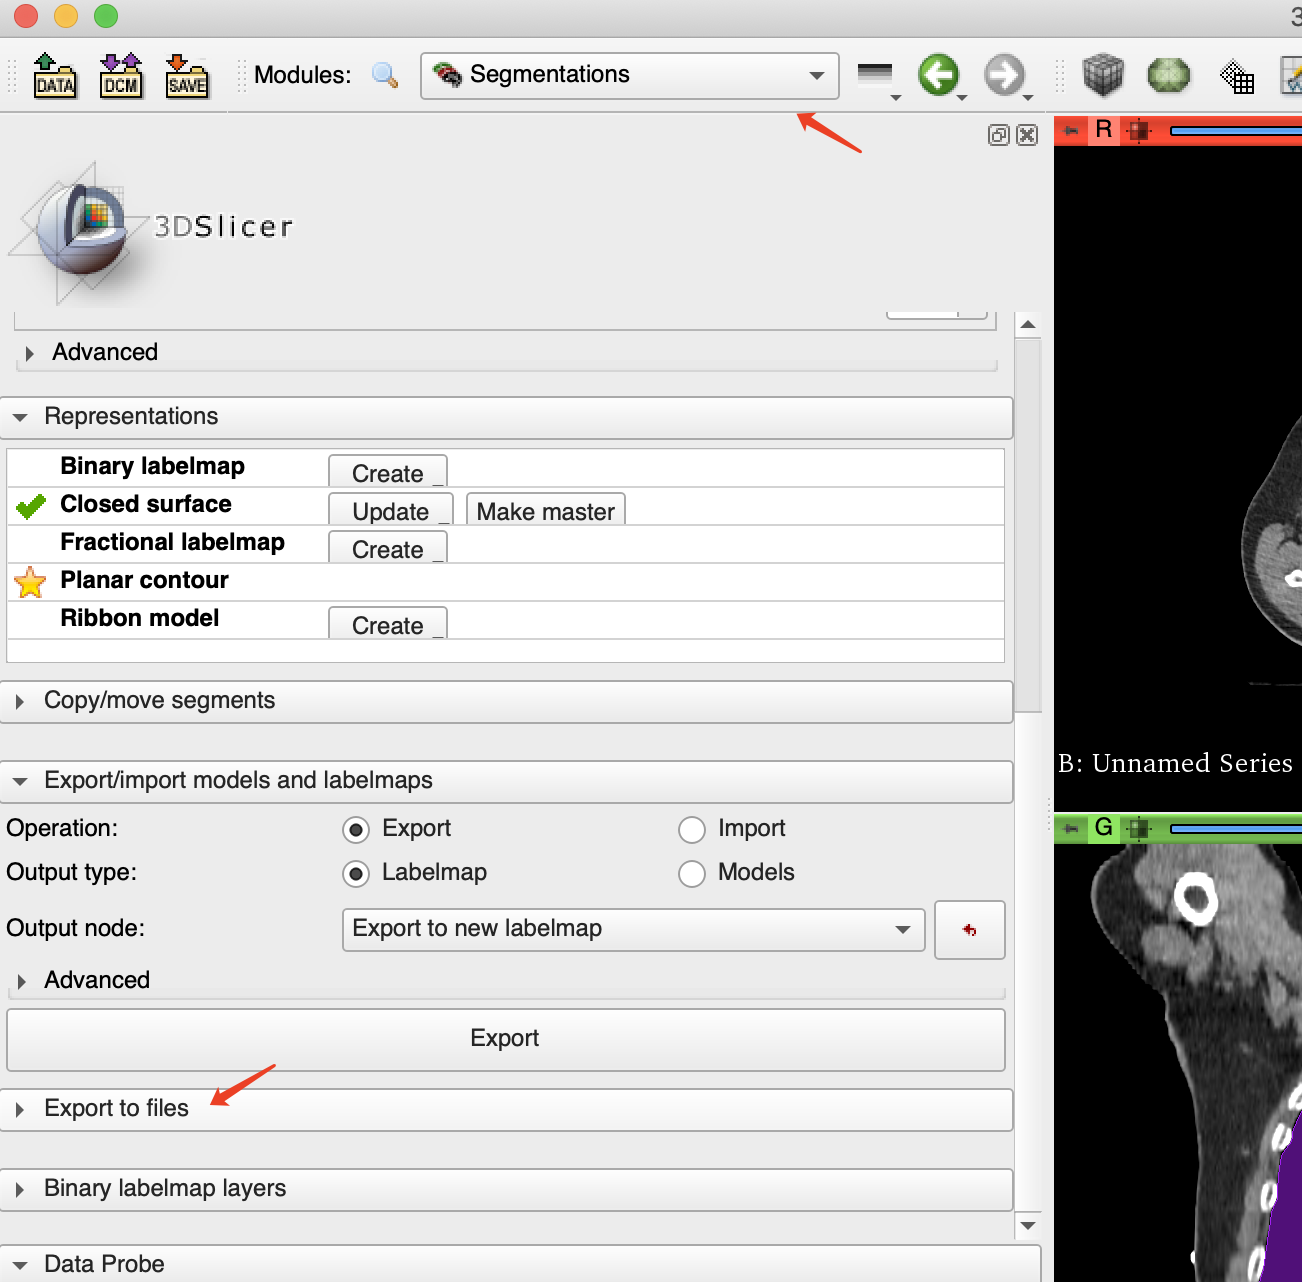Select the Import operation radio button
1302x1282 pixels.
pos(692,829)
